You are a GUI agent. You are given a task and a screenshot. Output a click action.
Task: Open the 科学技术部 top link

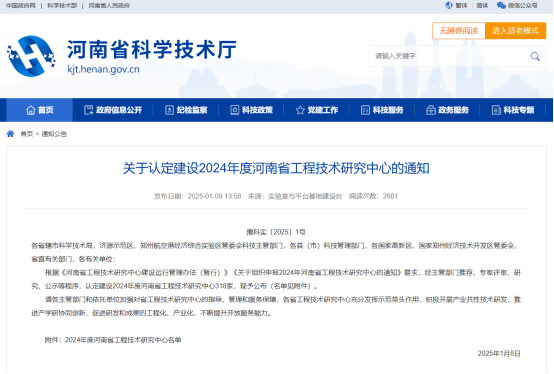click(62, 6)
